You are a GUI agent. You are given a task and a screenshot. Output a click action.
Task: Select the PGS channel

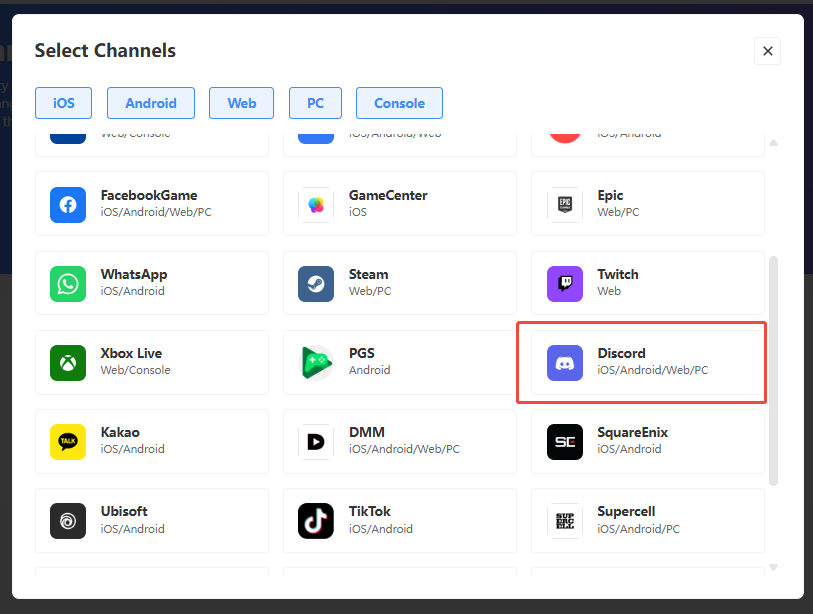[399, 362]
